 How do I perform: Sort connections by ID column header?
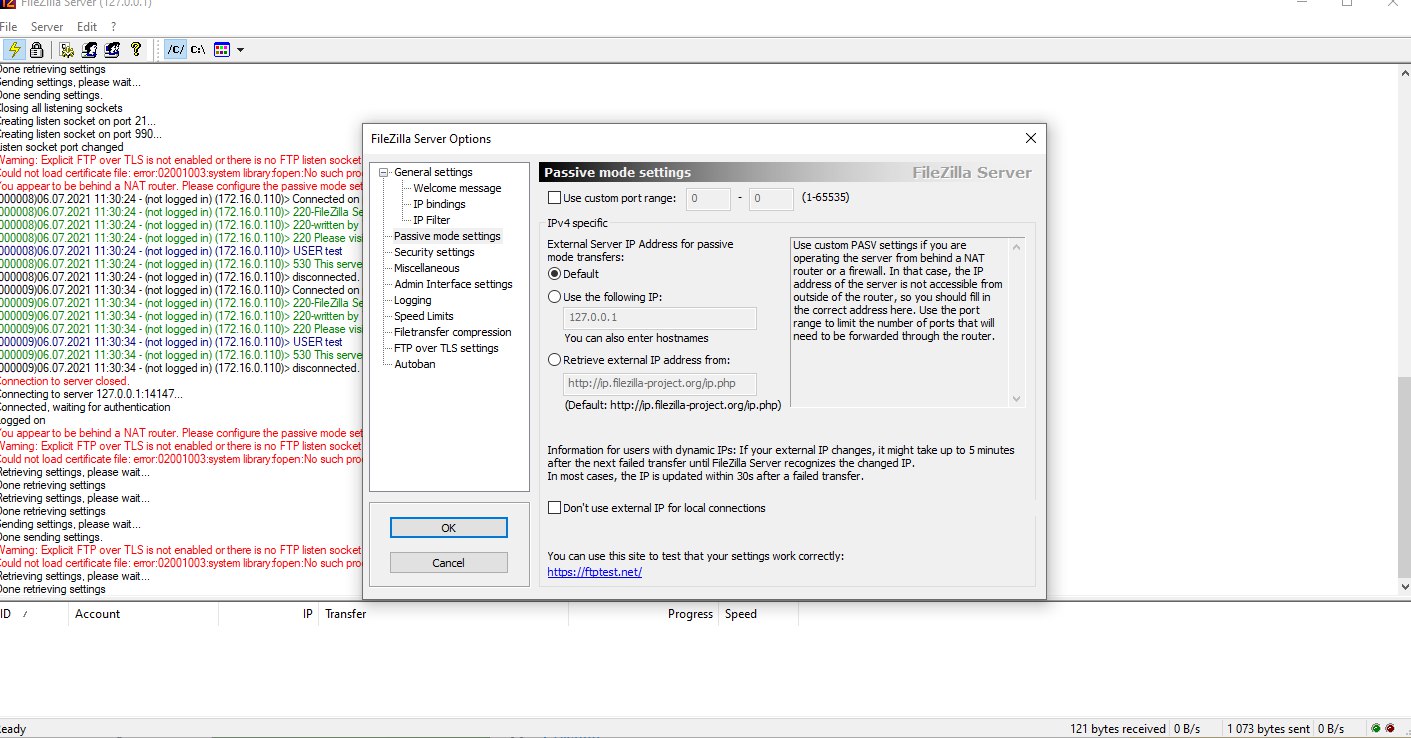click(x=33, y=614)
